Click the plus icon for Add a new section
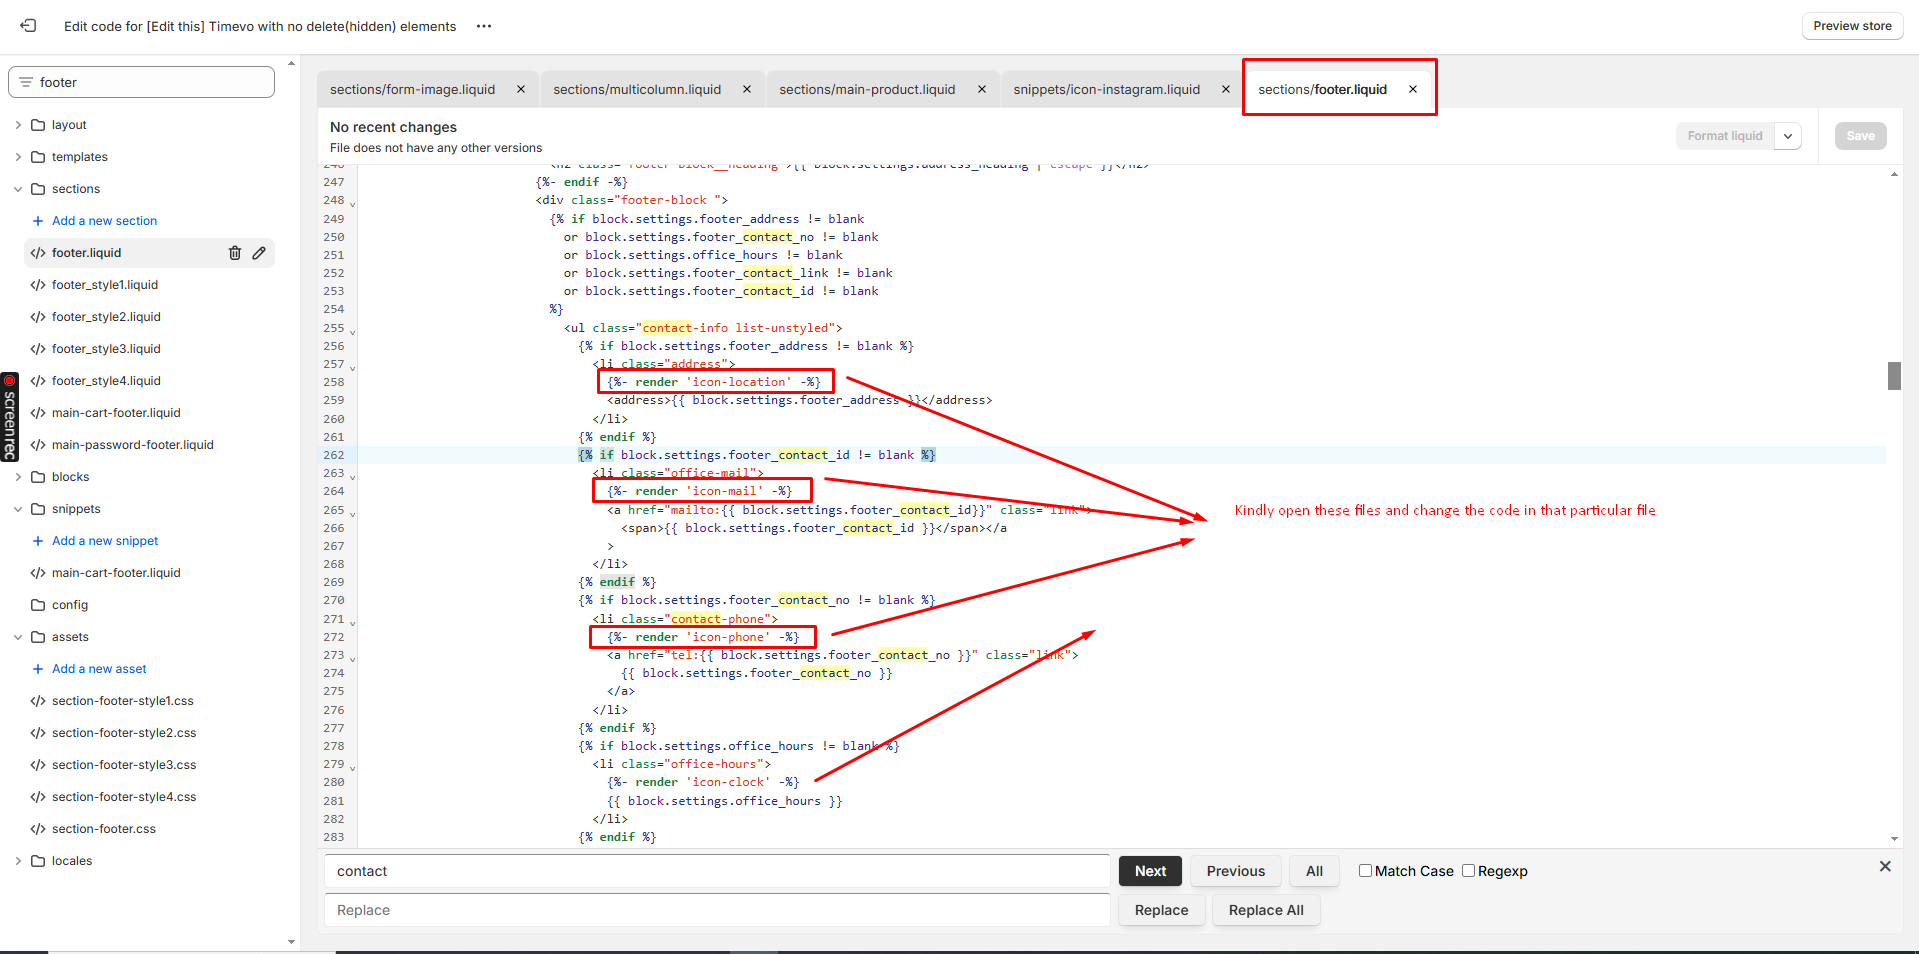 38,221
